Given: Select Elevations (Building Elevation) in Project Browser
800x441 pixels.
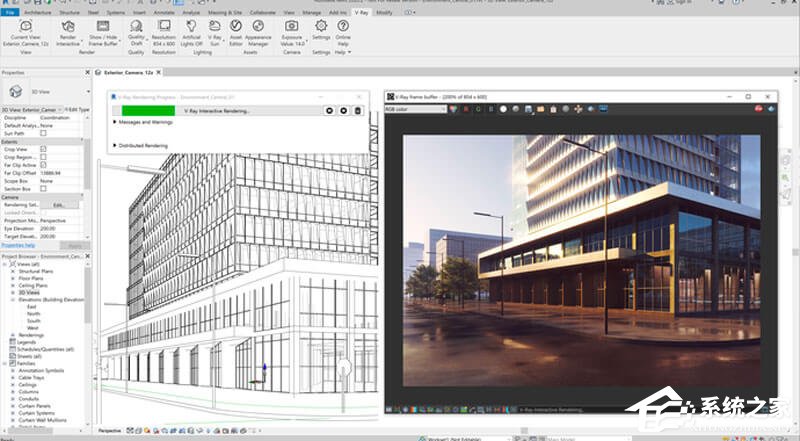Looking at the screenshot, I should (52, 299).
